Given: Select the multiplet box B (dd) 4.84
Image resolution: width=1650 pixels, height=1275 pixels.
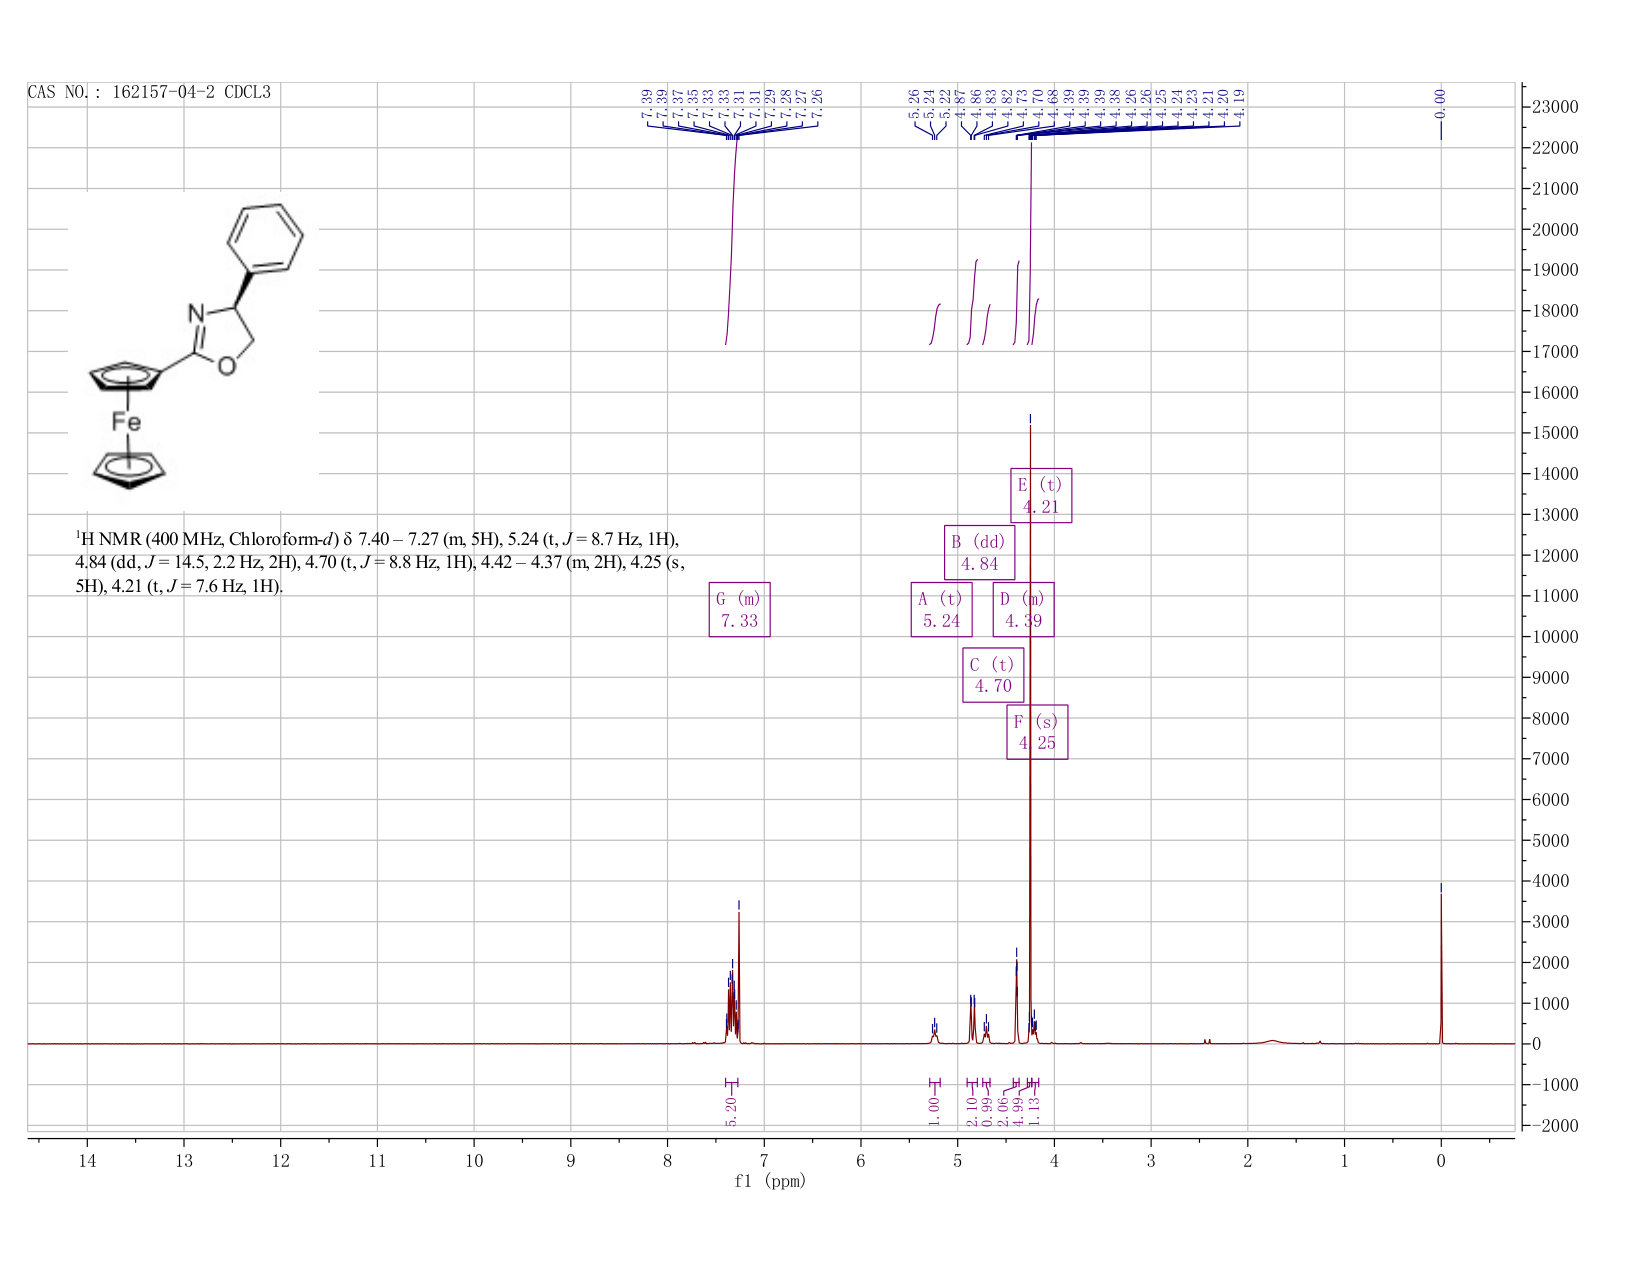Looking at the screenshot, I should [x=979, y=552].
